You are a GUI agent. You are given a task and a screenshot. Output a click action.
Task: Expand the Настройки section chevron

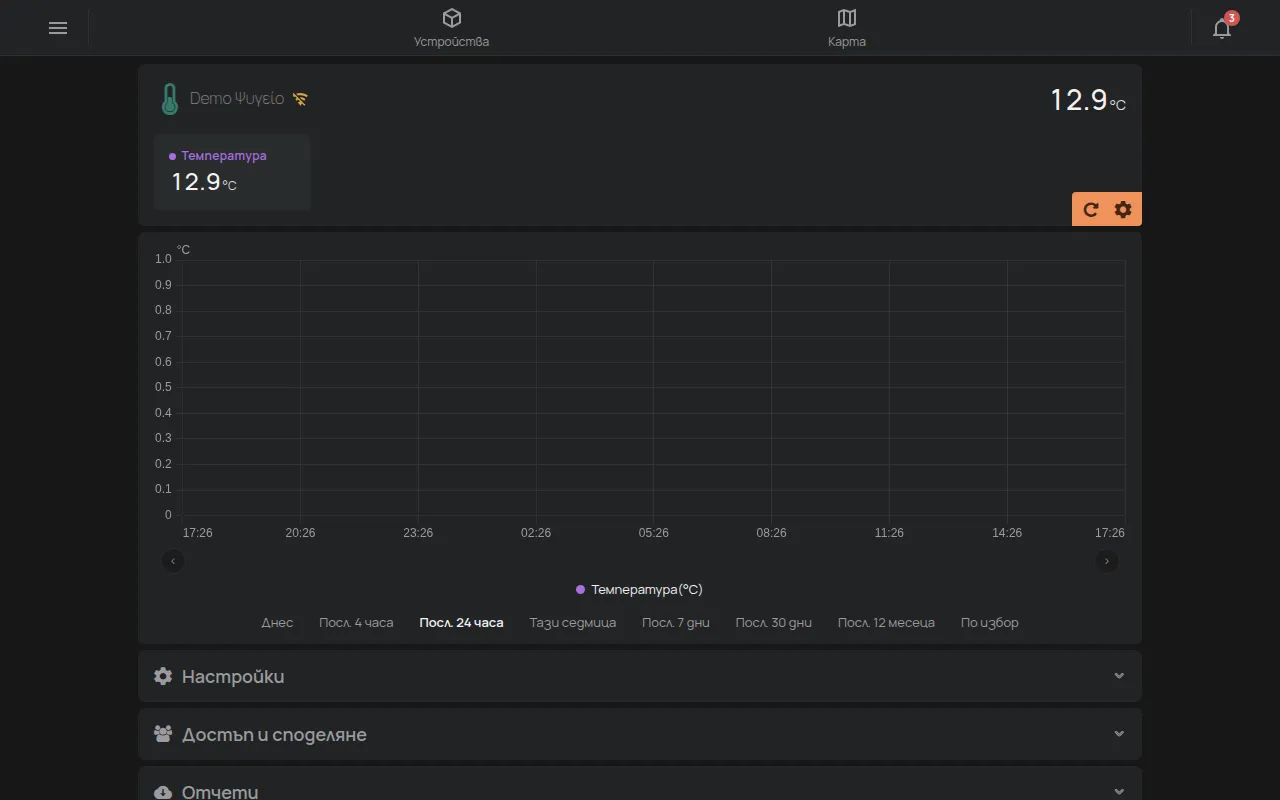(x=1119, y=676)
